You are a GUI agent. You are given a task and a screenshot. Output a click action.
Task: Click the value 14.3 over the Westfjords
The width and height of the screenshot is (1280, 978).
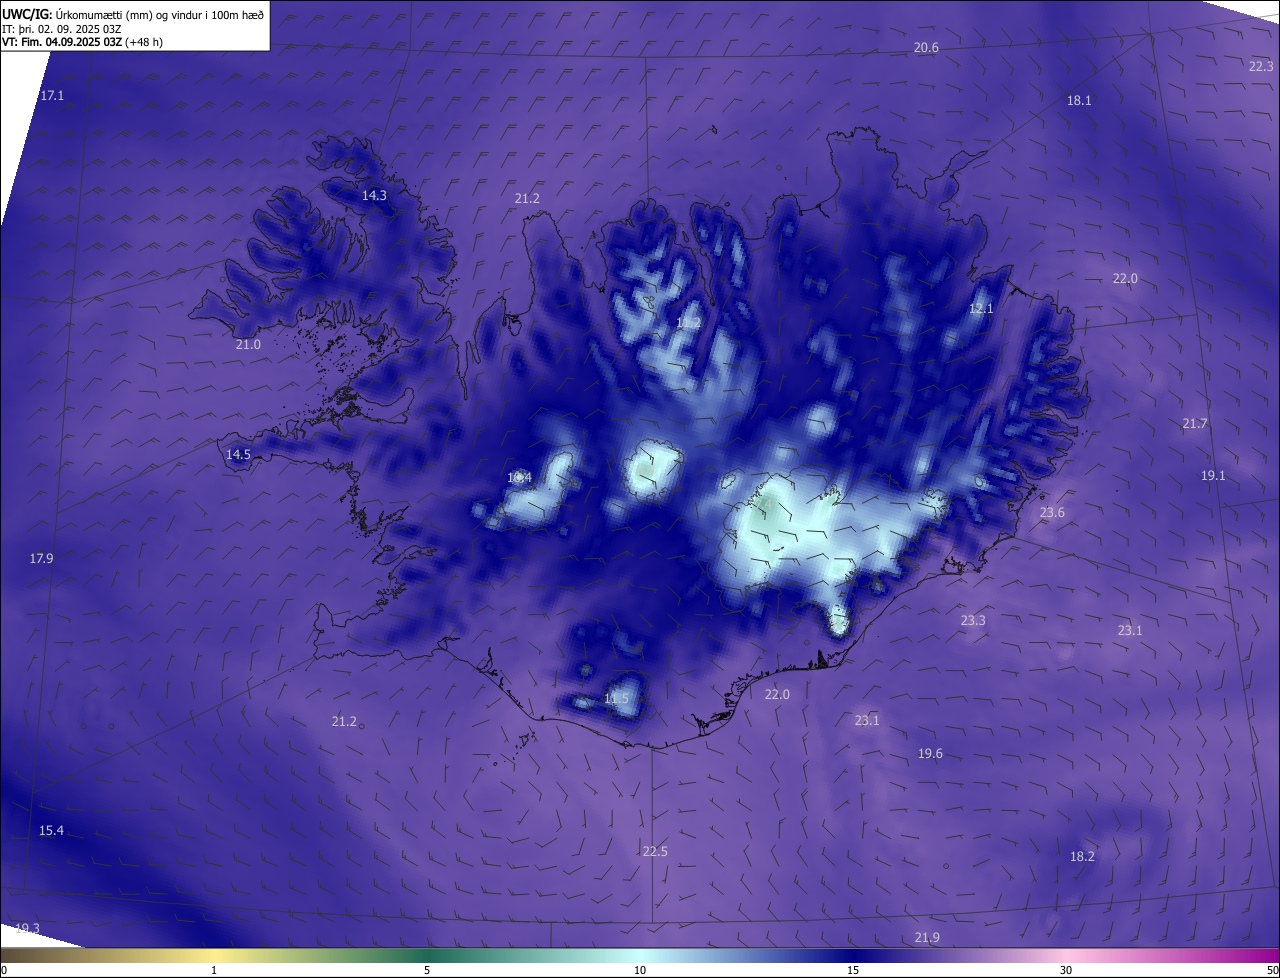click(x=374, y=195)
